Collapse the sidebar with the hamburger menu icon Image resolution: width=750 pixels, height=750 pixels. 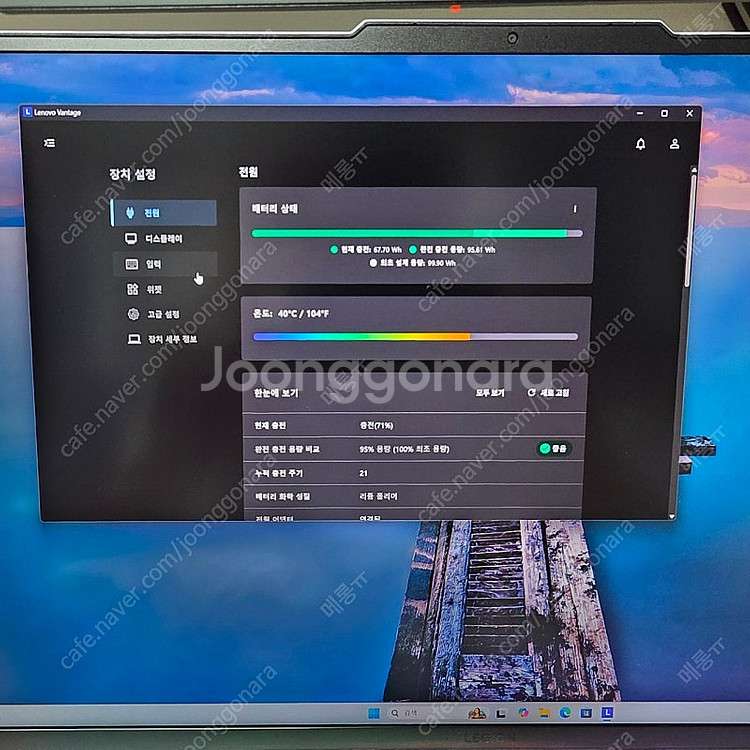click(49, 143)
